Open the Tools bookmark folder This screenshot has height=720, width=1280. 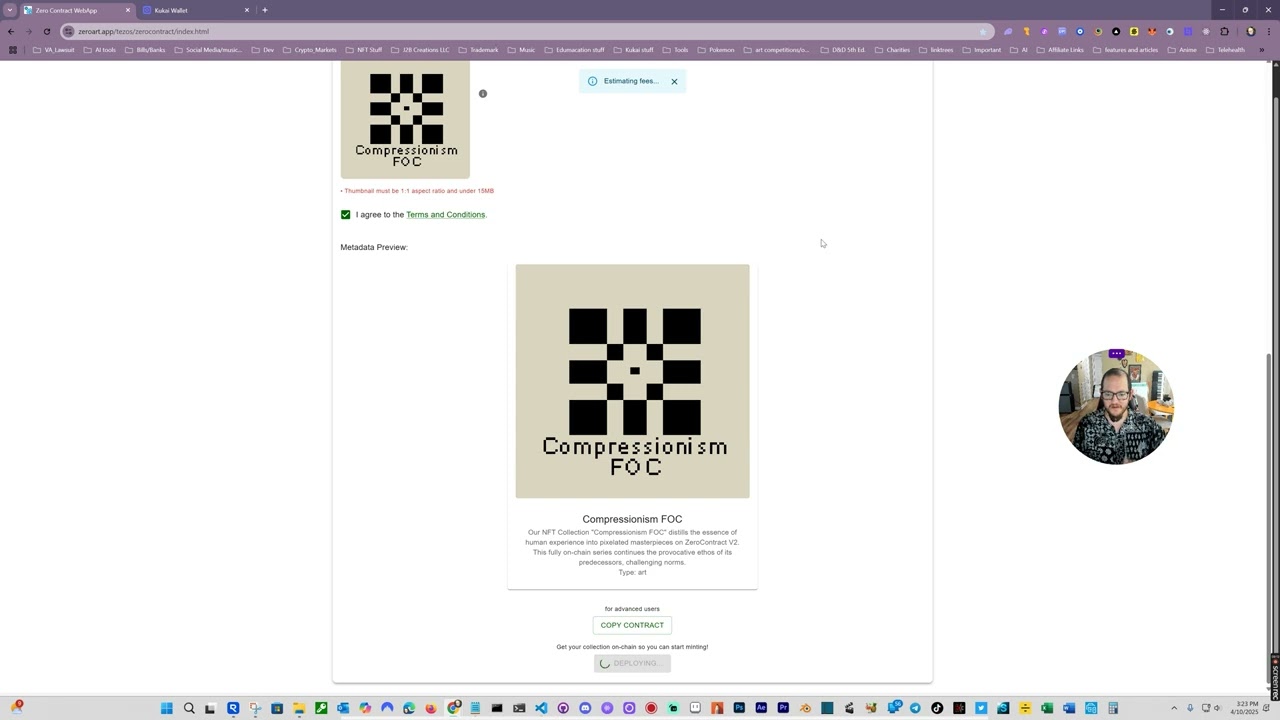(x=675, y=50)
